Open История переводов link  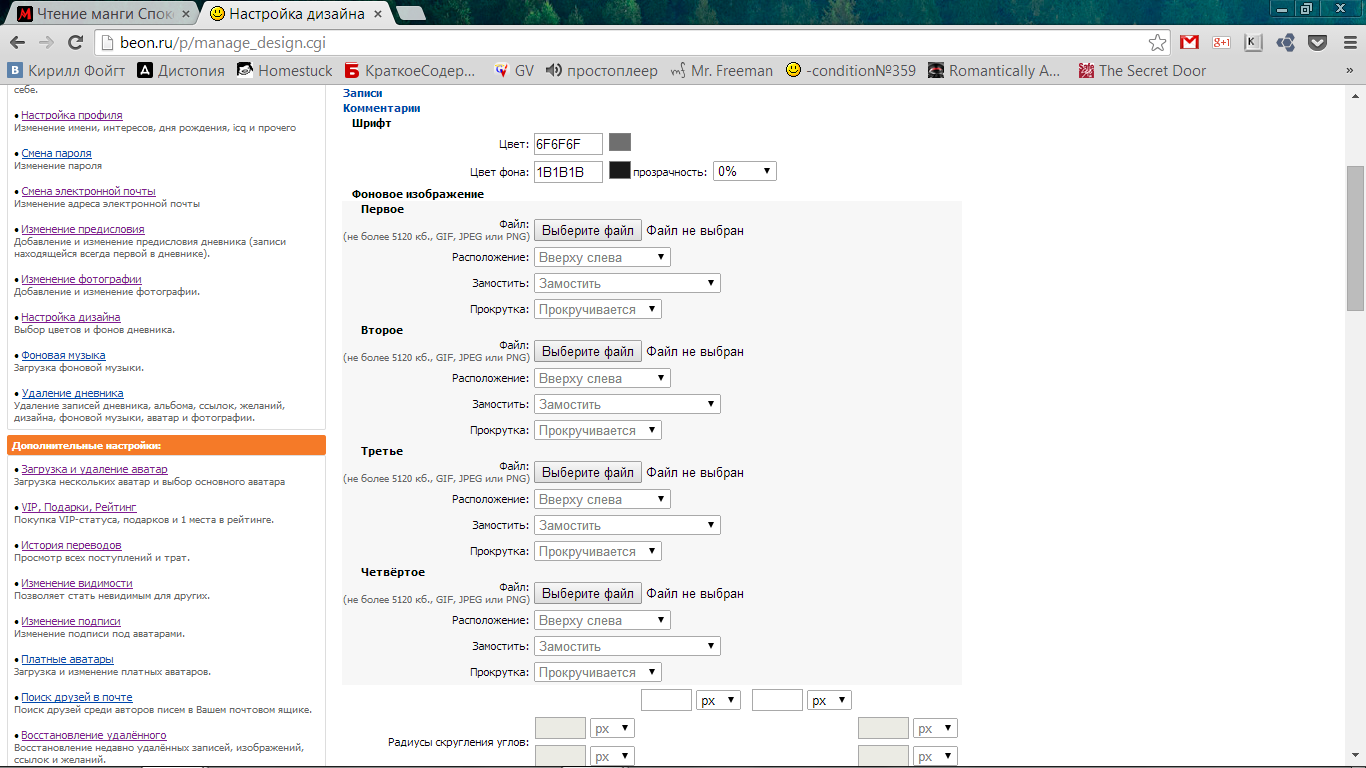(71, 545)
